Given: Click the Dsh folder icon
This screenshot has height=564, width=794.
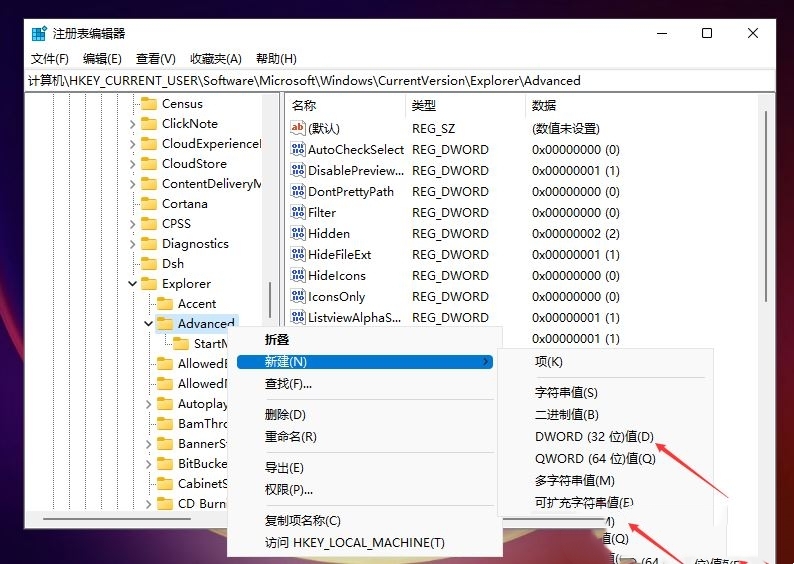Looking at the screenshot, I should tap(149, 263).
